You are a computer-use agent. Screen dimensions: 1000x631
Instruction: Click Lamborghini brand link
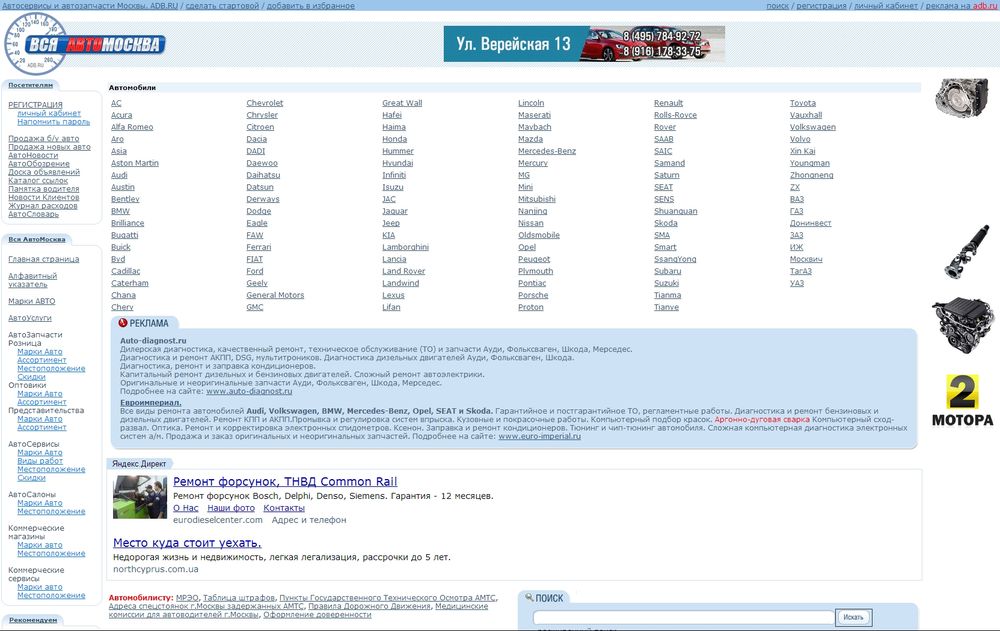pos(406,247)
